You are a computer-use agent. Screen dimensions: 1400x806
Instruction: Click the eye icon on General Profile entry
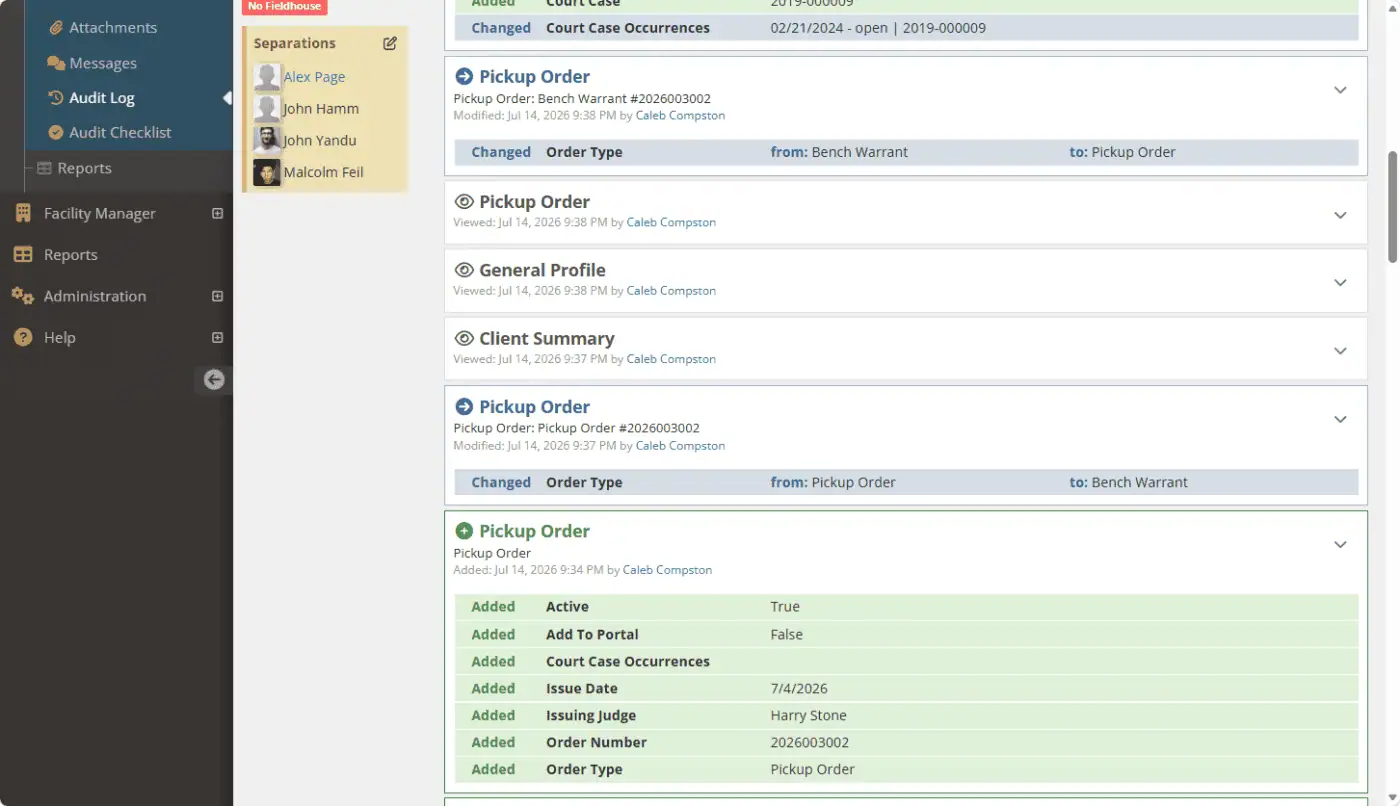[464, 270]
